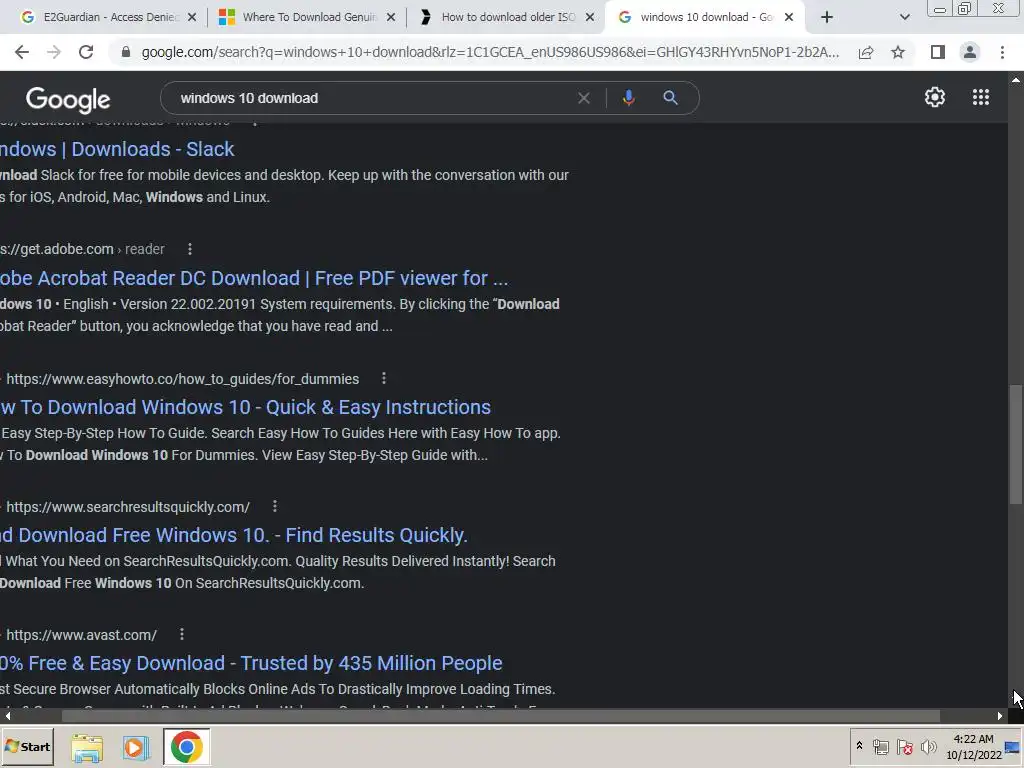The image size is (1024, 768).
Task: Click the Chrome taskbar button
Action: tap(187, 747)
